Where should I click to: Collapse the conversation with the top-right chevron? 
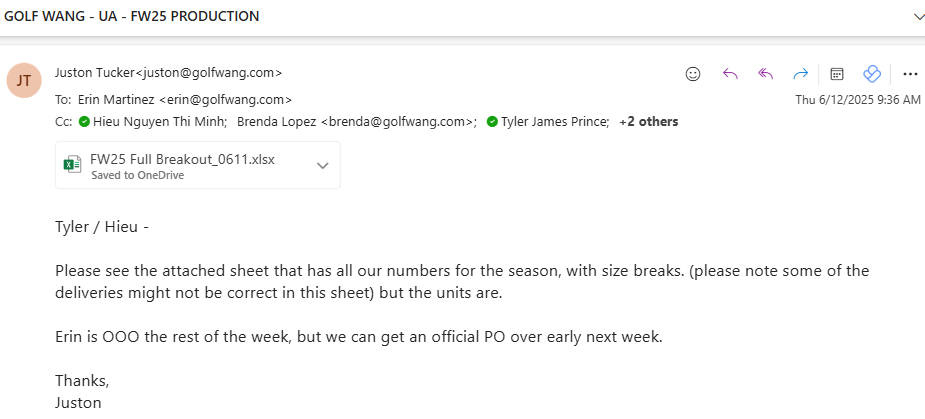(x=918, y=16)
